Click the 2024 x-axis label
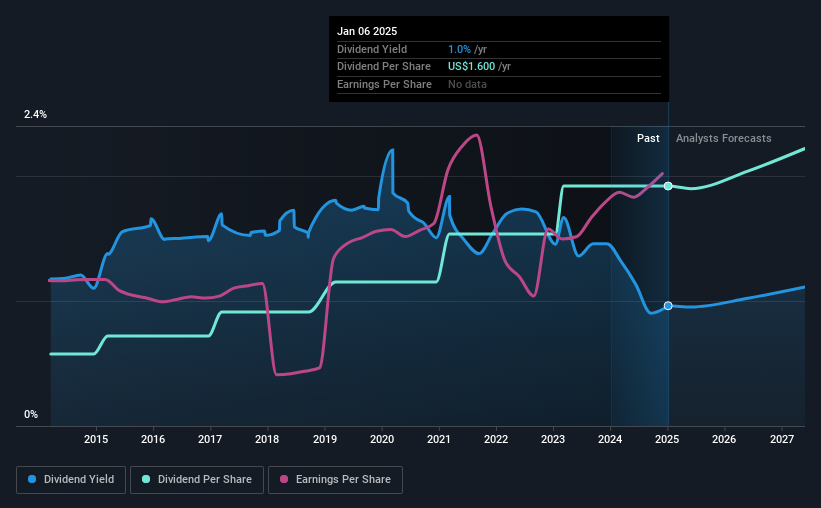Viewport: 821px width, 508px height. (610, 439)
